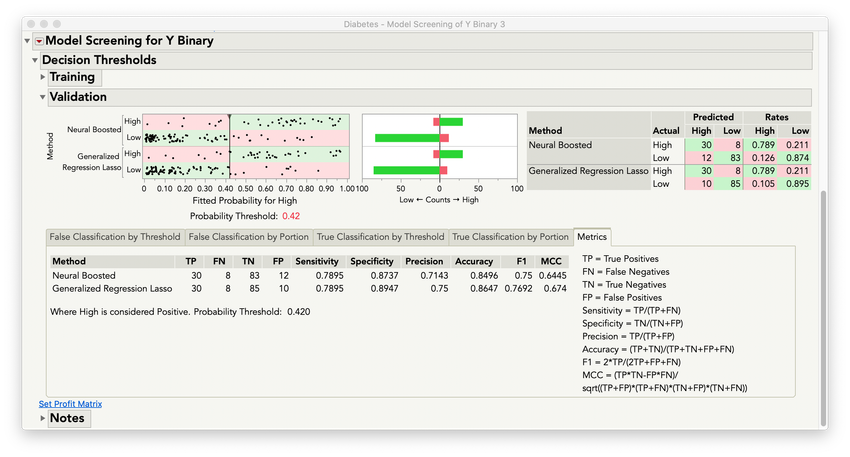Click the Rates header in confusion table
850x457 pixels.
(x=776, y=117)
